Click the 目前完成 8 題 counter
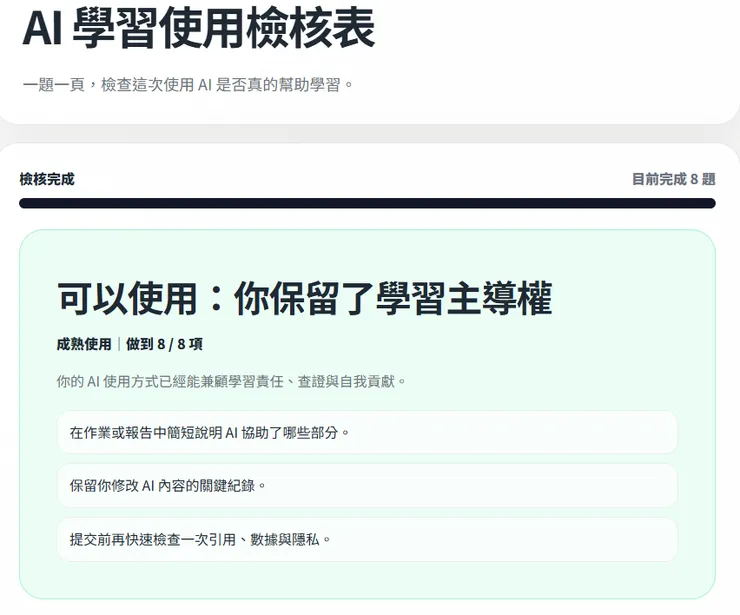Image resolution: width=740 pixels, height=615 pixels. pos(673,179)
